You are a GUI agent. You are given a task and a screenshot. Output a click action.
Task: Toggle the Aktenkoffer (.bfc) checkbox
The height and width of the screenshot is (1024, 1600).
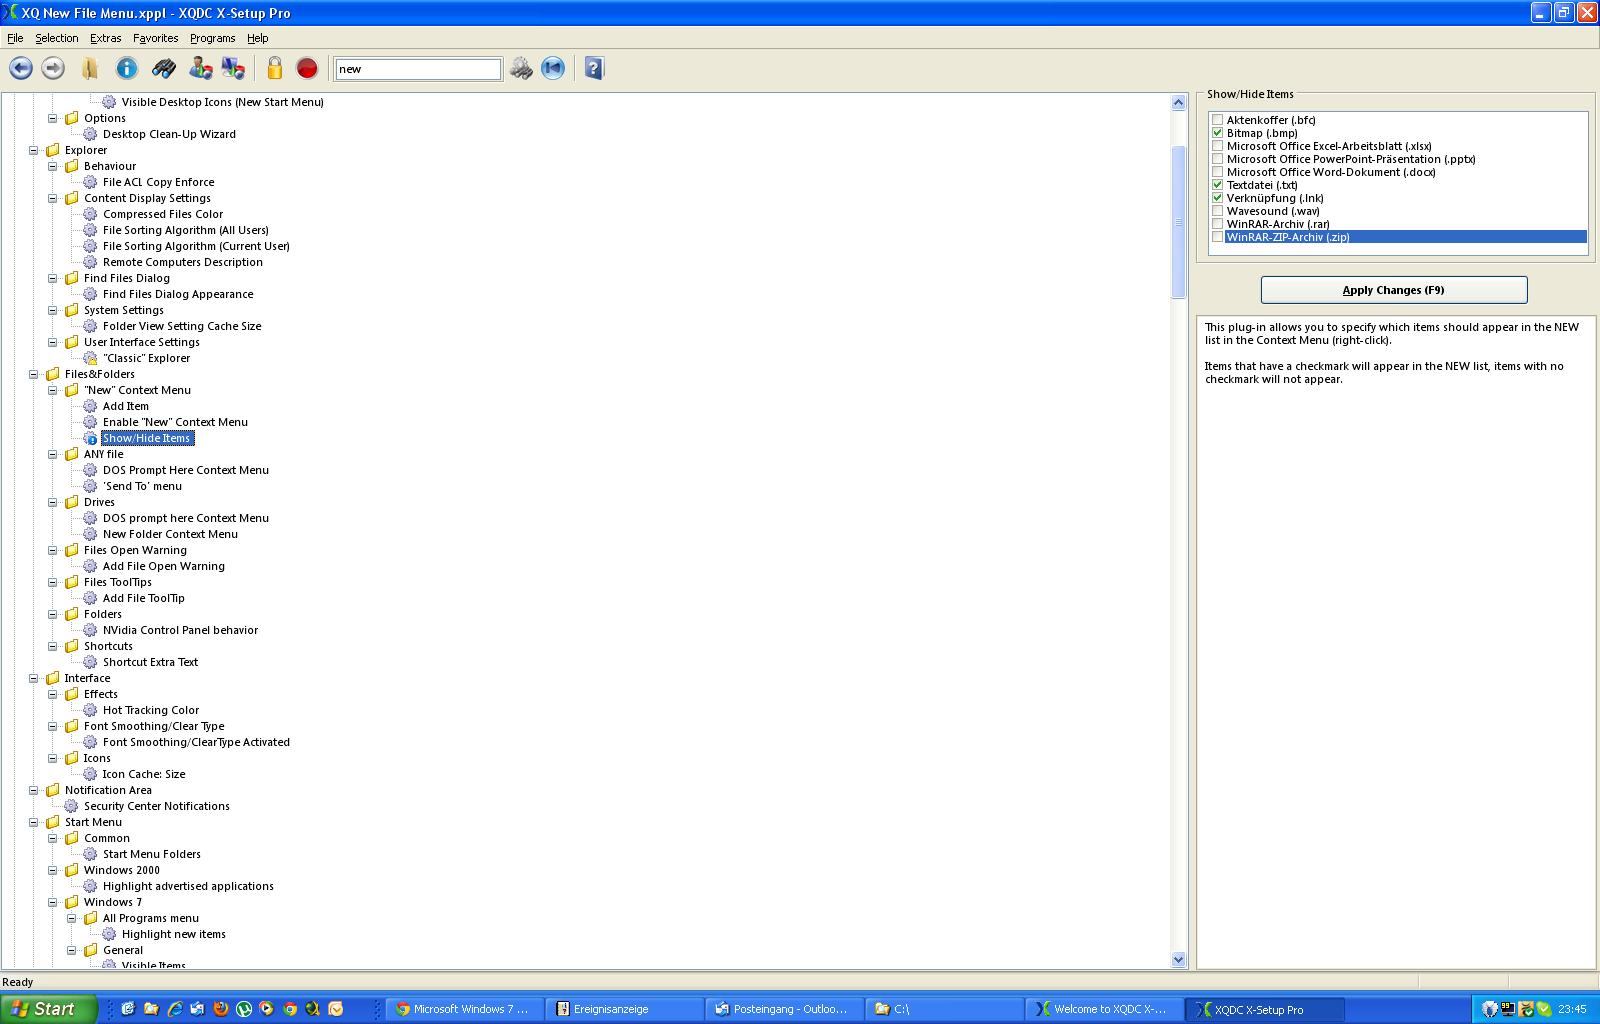coord(1218,120)
